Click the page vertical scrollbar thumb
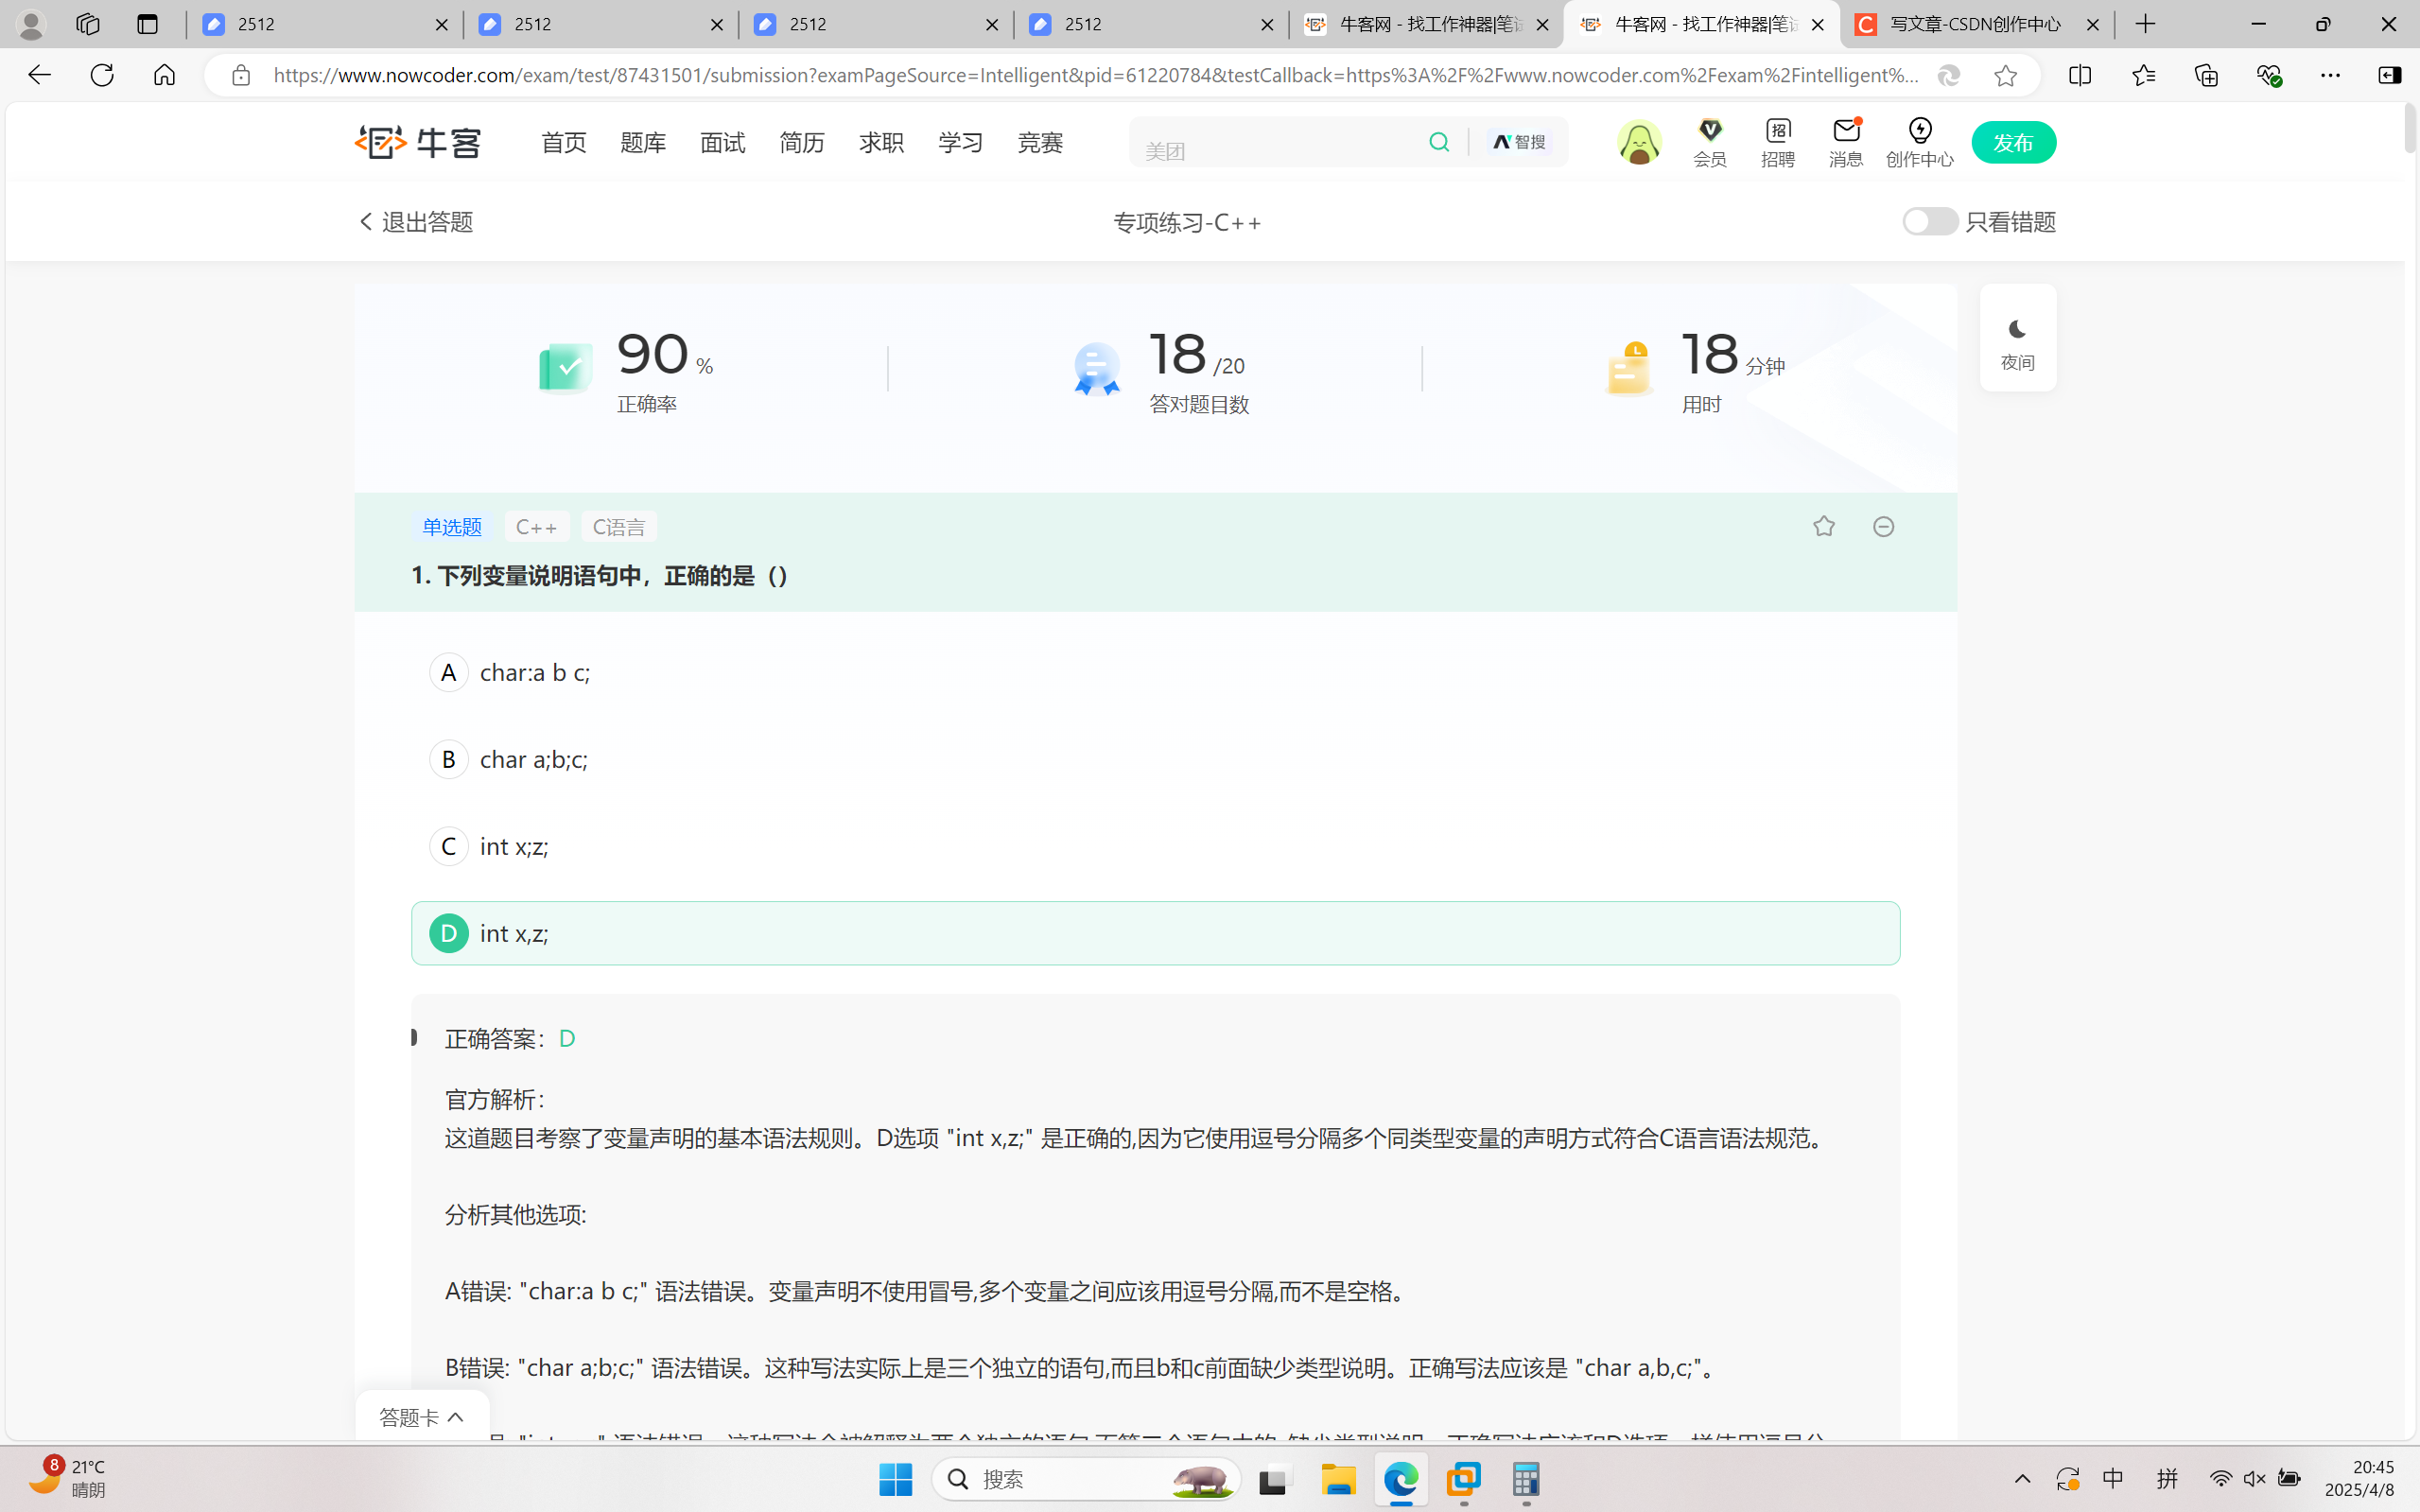Screen dimensions: 2420x1512 click(2410, 130)
